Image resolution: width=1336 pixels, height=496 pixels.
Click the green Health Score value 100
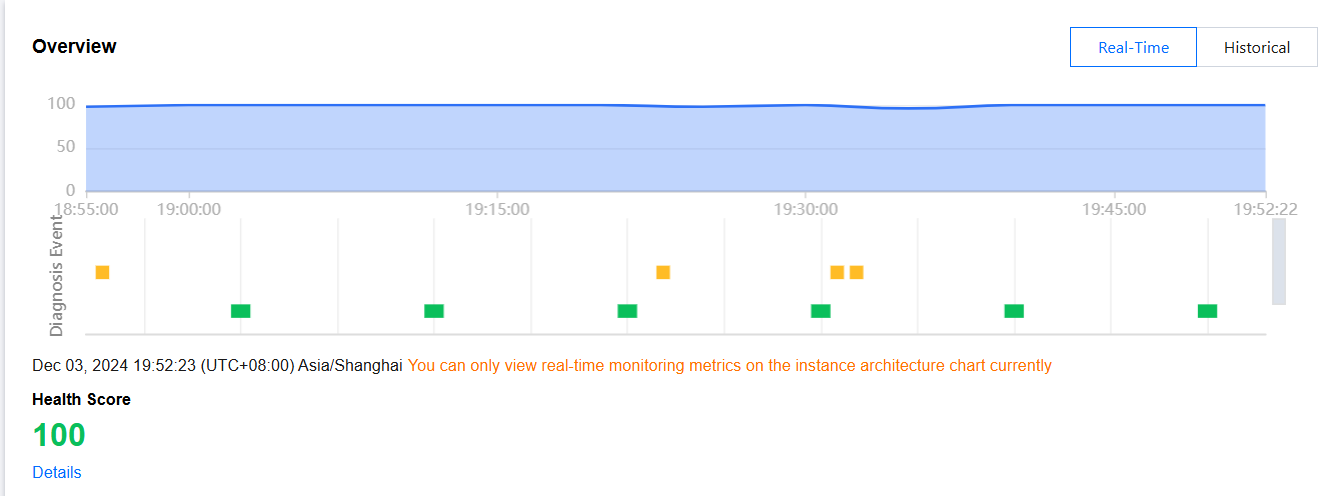[59, 435]
